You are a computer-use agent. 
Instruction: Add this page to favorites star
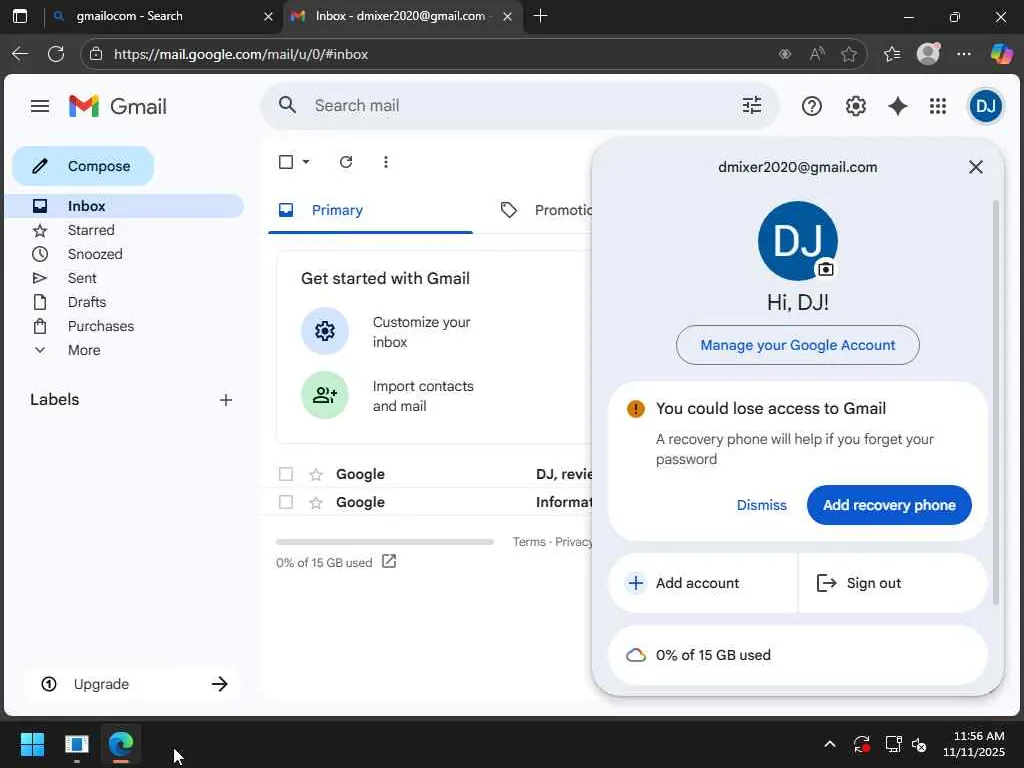pyautogui.click(x=849, y=54)
